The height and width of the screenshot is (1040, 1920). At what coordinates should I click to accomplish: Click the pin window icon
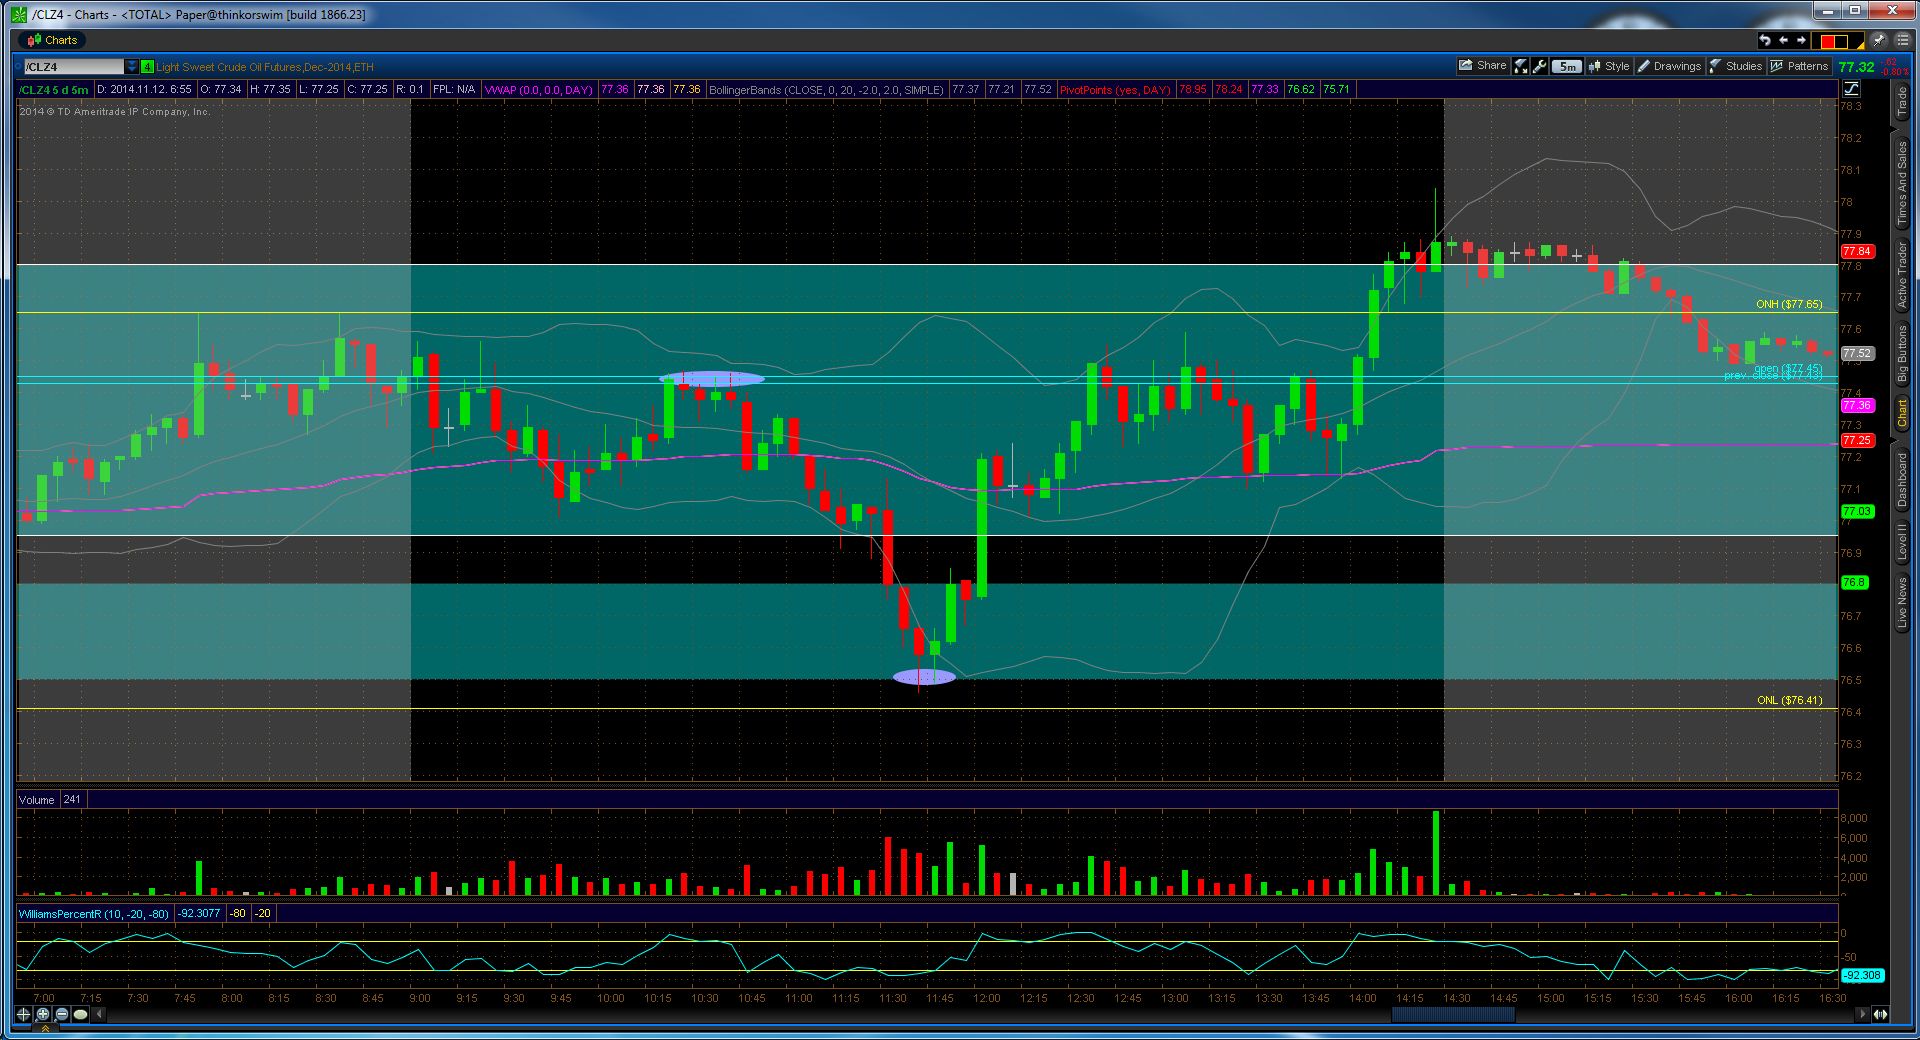tap(1878, 40)
